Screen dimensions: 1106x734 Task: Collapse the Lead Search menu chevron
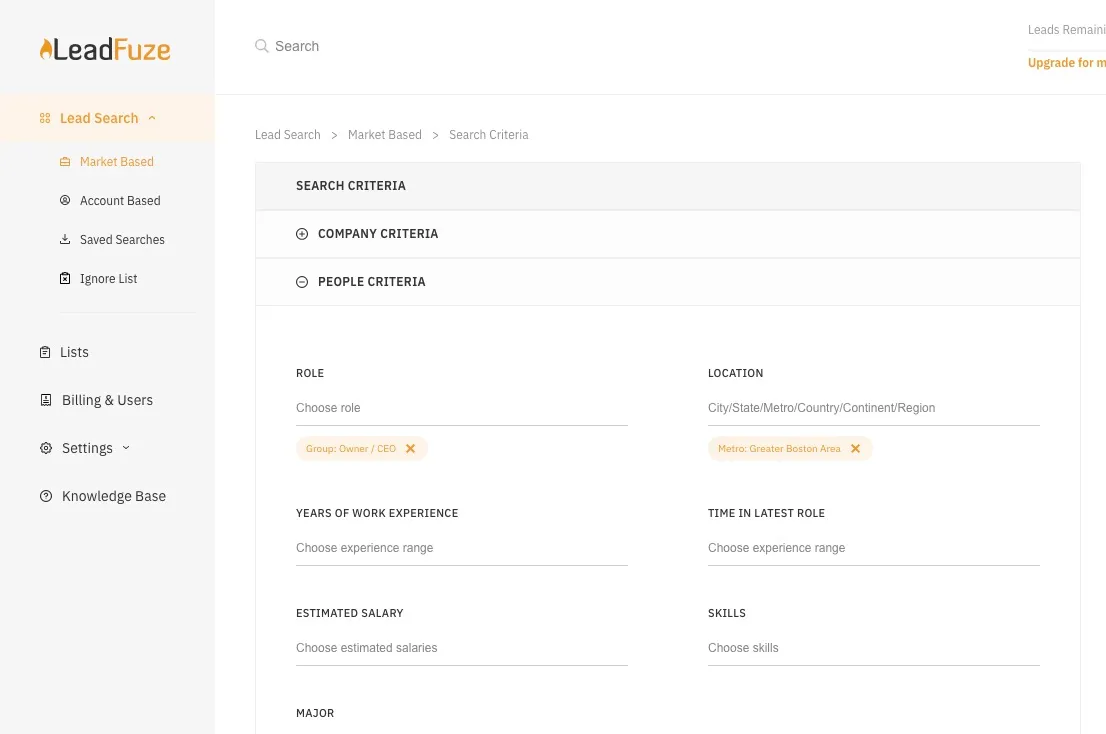click(152, 118)
